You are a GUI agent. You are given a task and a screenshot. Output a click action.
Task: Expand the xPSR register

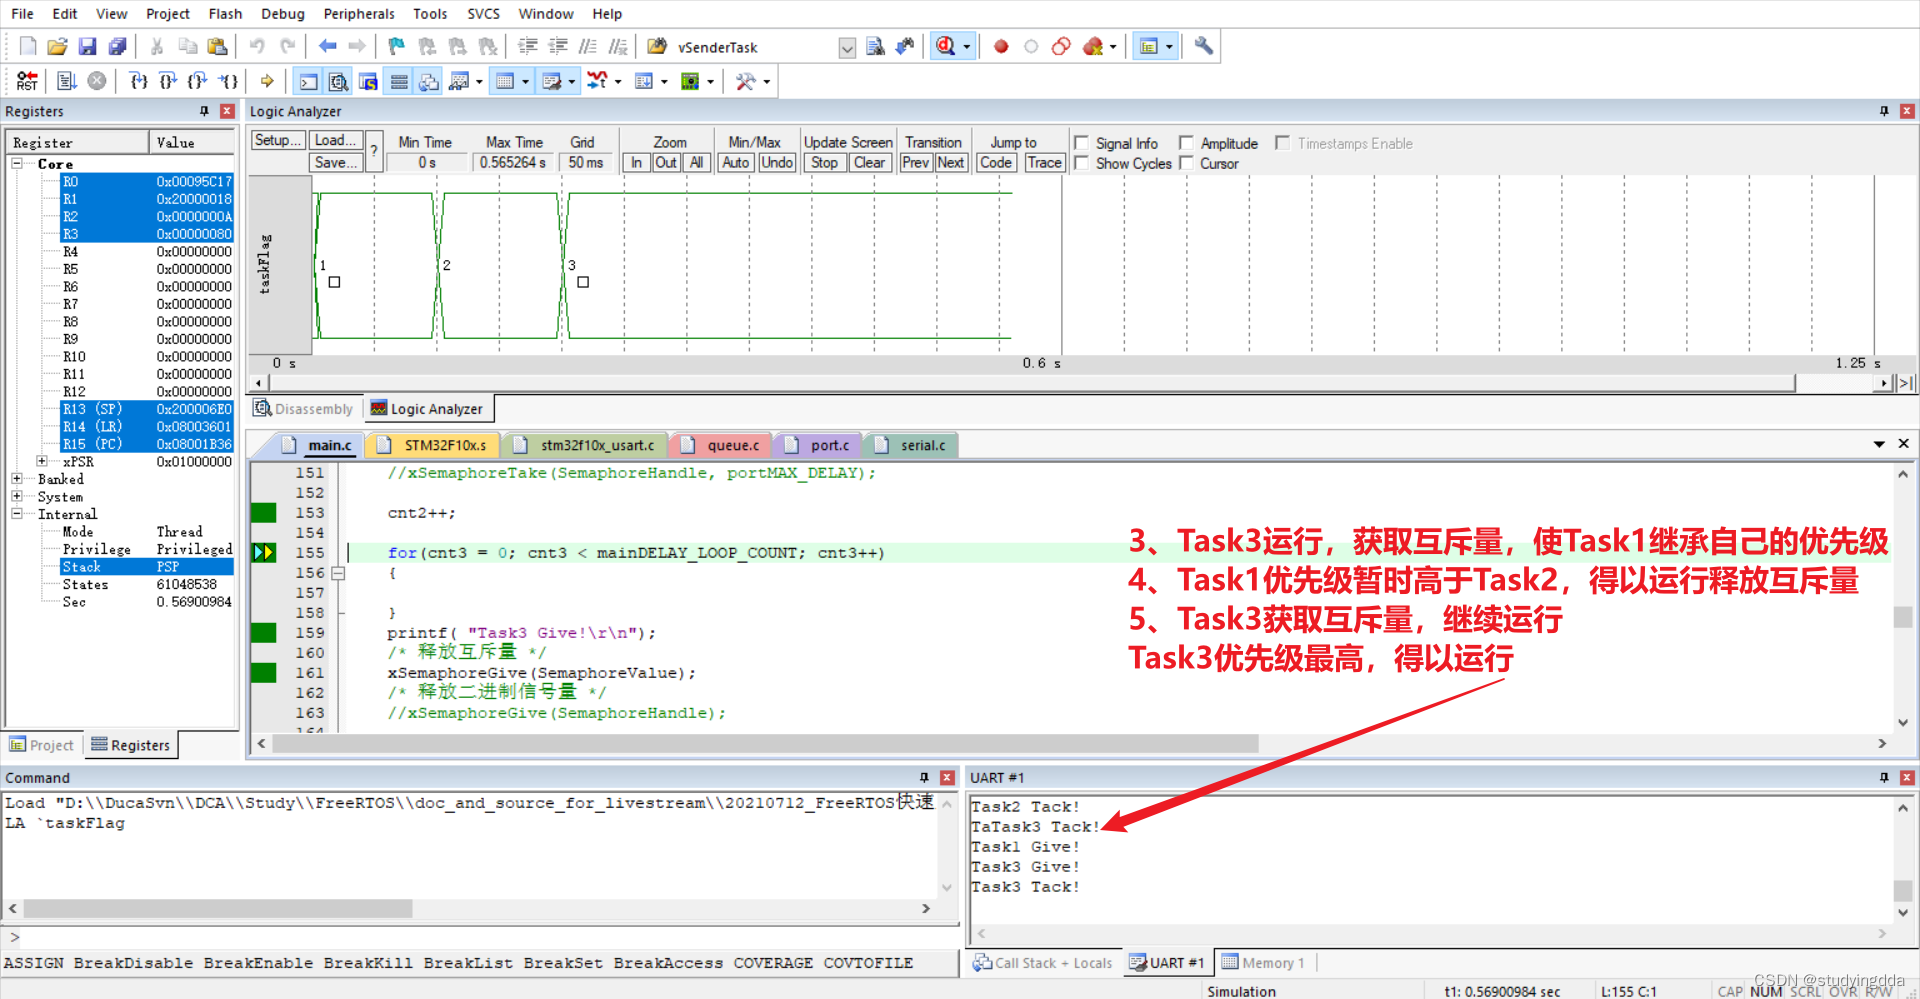pos(42,461)
